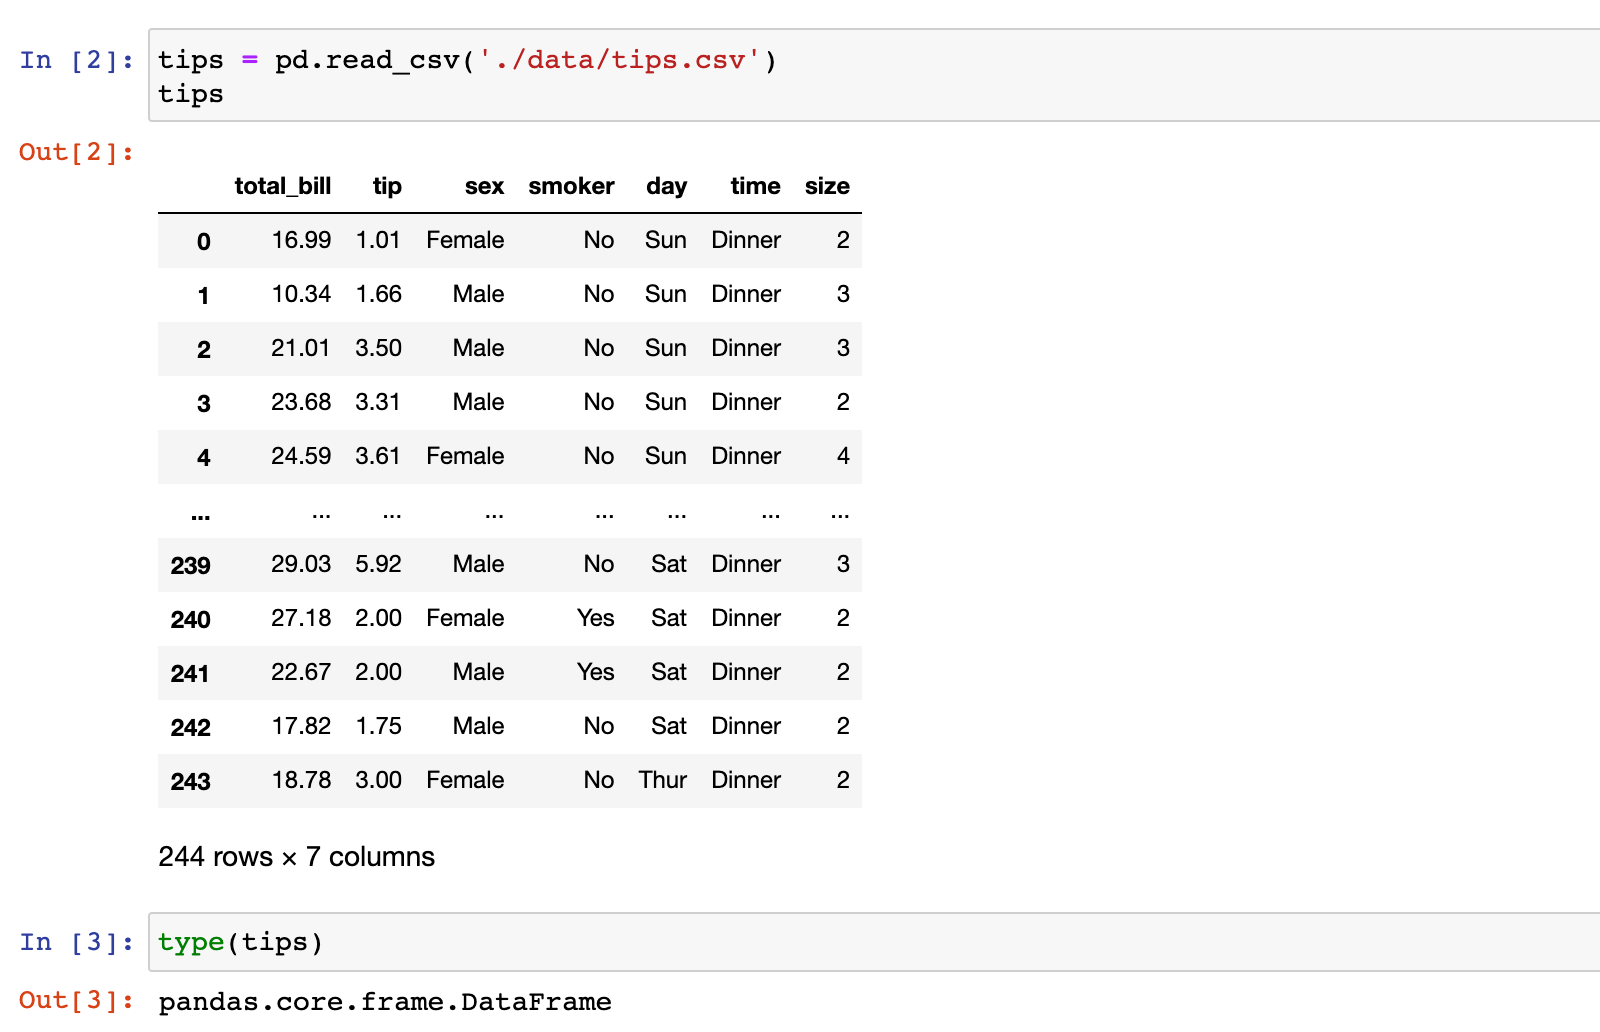Click the total_bill column header

[x=282, y=186]
